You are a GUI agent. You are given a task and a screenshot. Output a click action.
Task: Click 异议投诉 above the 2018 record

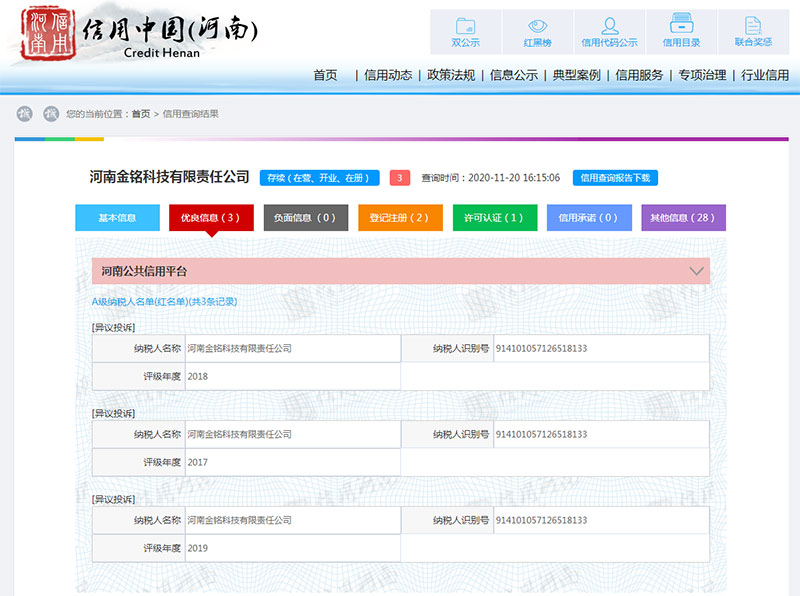(x=113, y=327)
